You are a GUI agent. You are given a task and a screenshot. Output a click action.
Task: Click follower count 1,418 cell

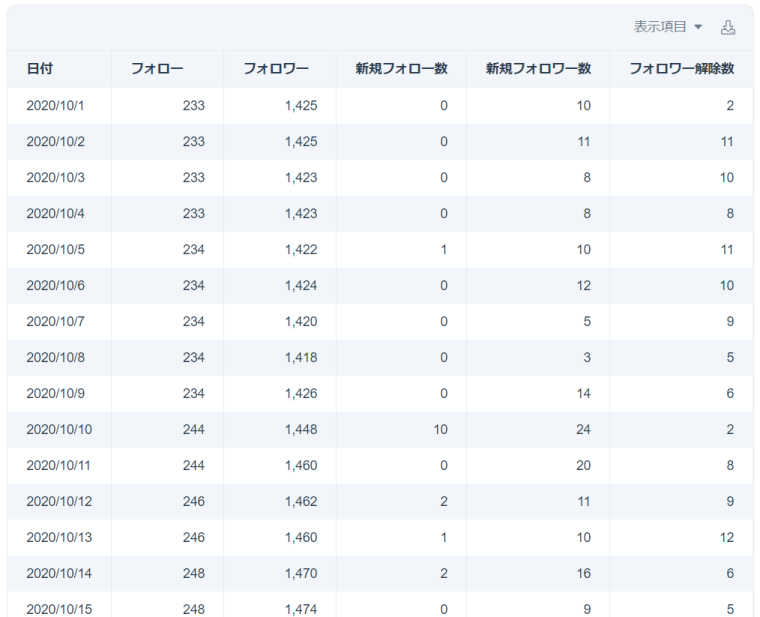pos(300,358)
